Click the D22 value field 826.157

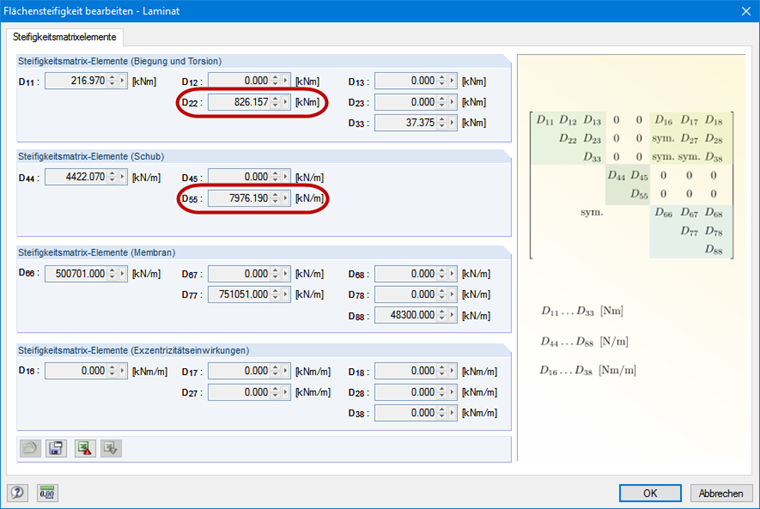pyautogui.click(x=239, y=102)
